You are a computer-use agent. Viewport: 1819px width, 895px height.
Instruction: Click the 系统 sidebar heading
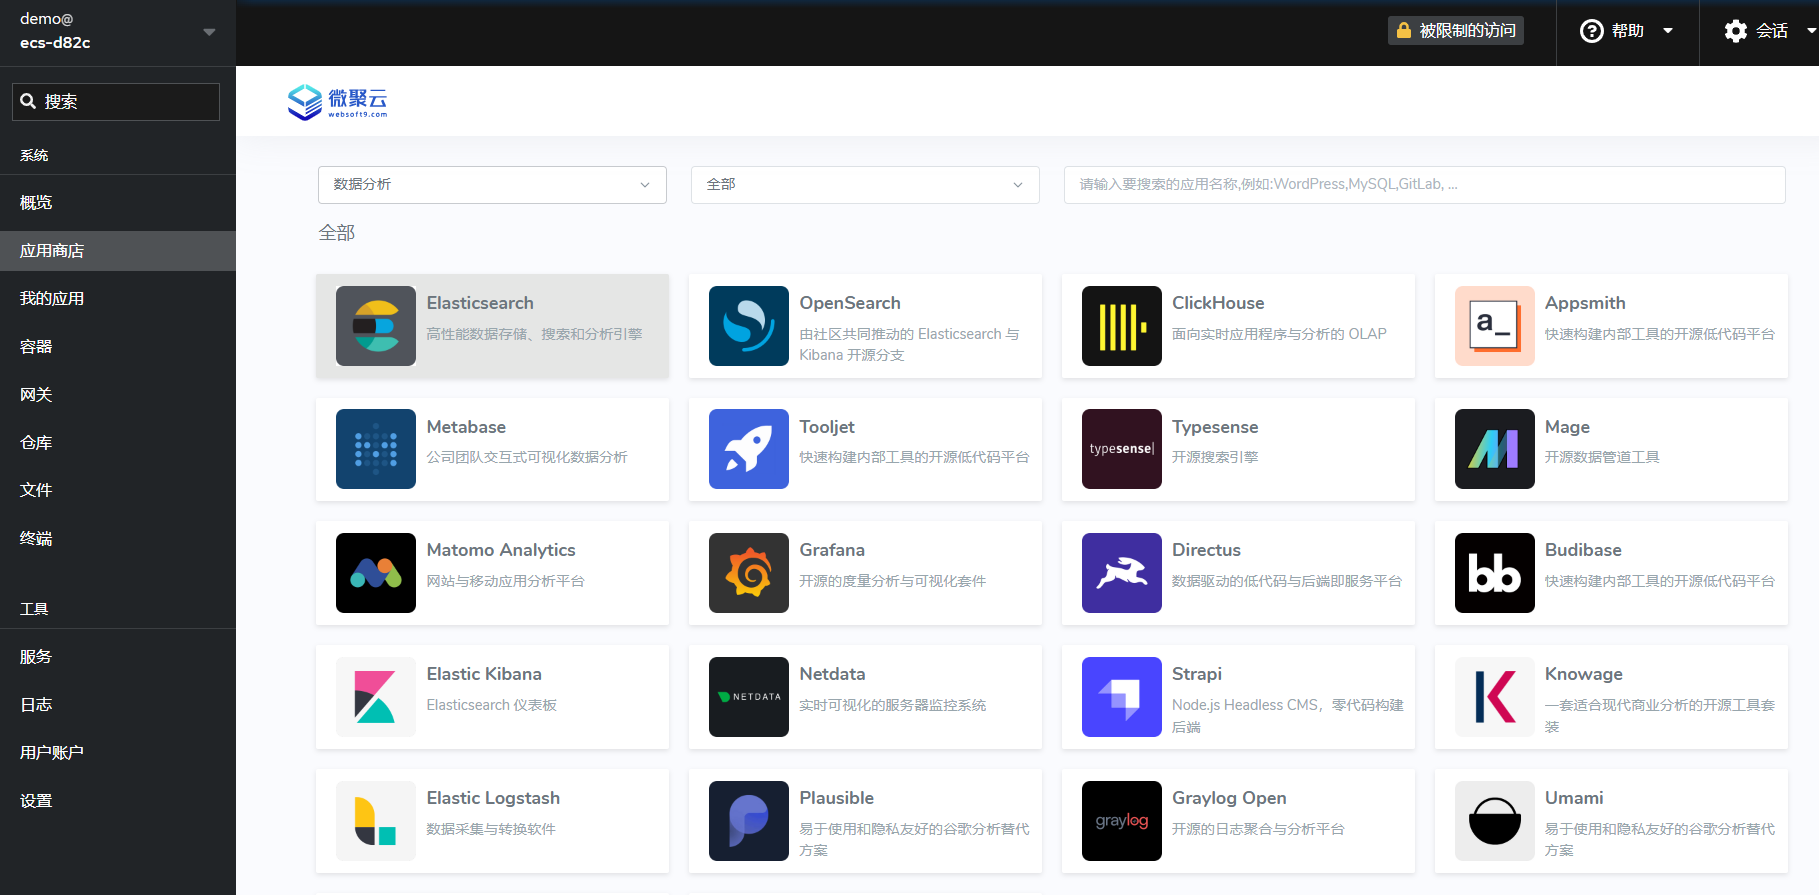pyautogui.click(x=34, y=155)
